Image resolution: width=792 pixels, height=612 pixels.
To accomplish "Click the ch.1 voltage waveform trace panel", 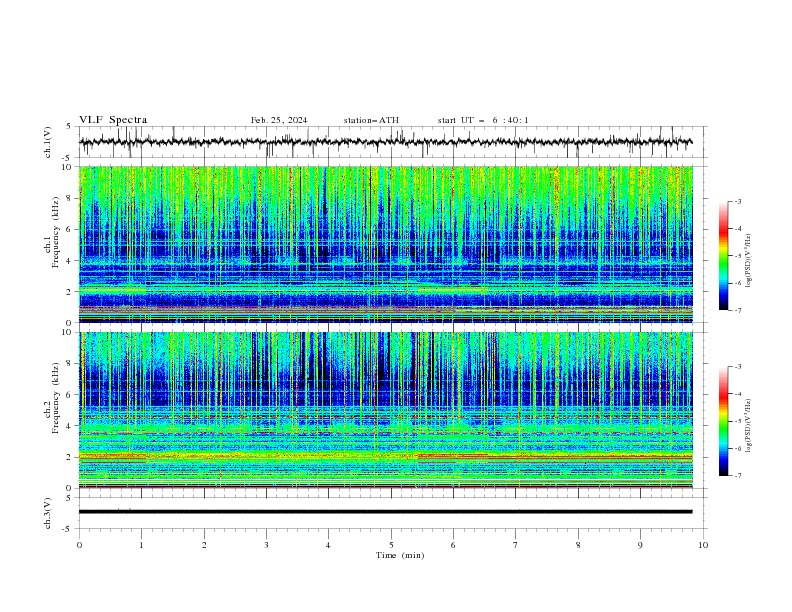I will click(391, 142).
